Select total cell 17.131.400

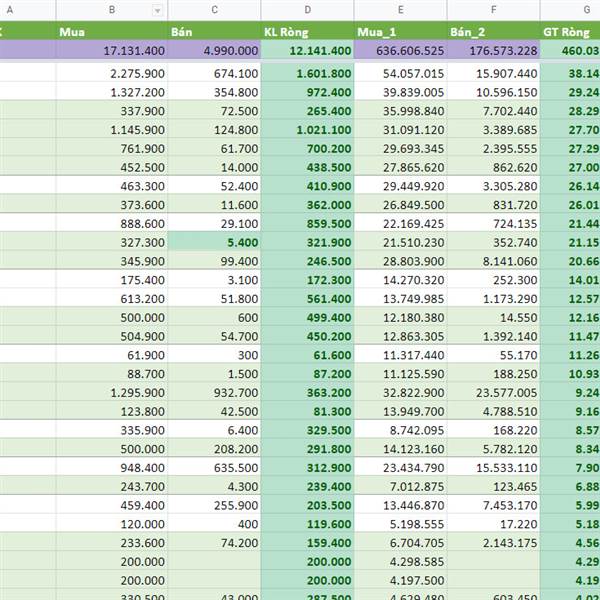[112, 51]
